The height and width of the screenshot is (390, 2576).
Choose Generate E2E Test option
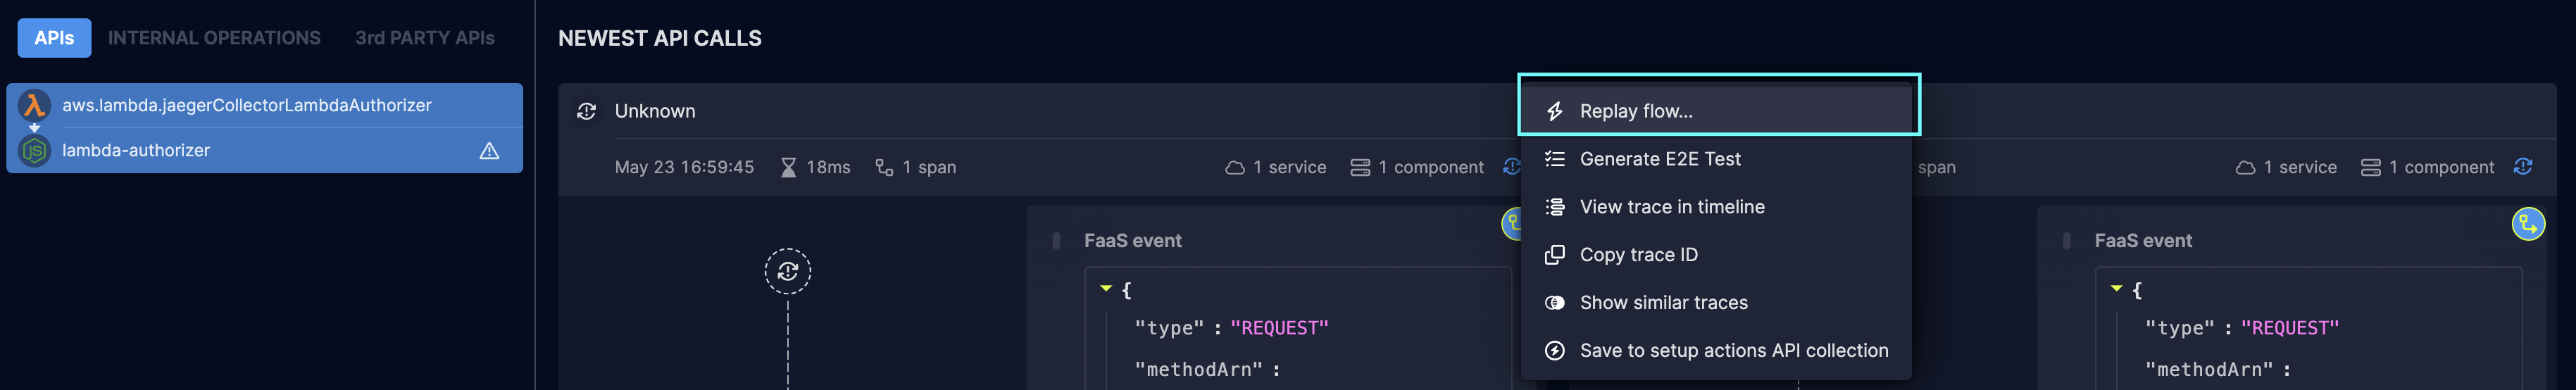click(x=1717, y=159)
